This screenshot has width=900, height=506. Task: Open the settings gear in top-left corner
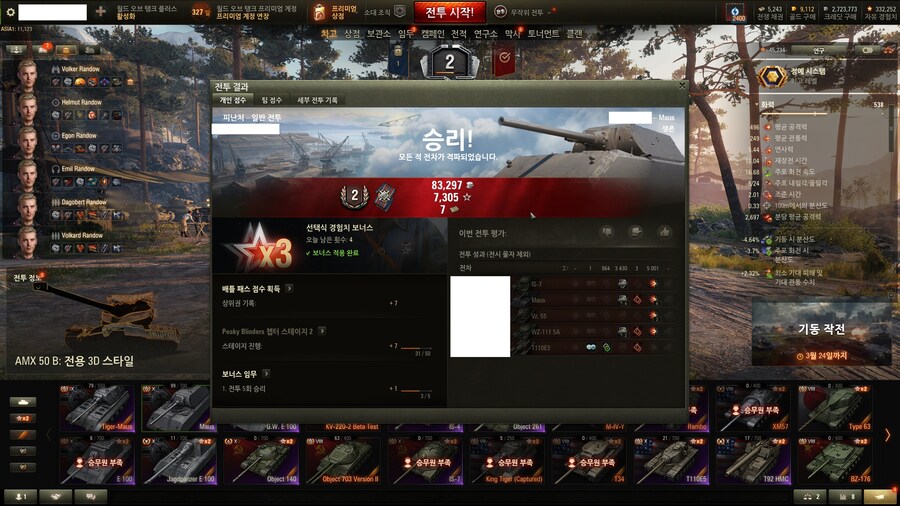click(x=10, y=11)
